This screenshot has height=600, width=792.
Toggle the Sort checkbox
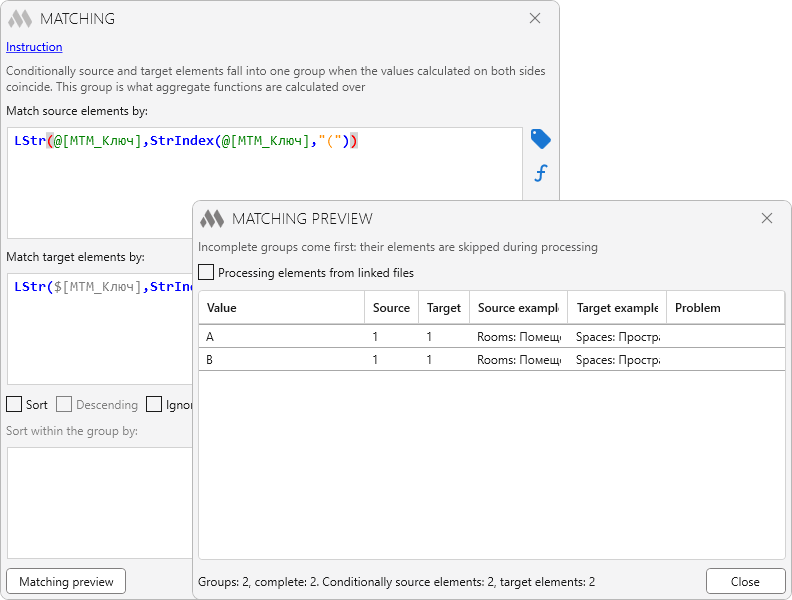[14, 404]
